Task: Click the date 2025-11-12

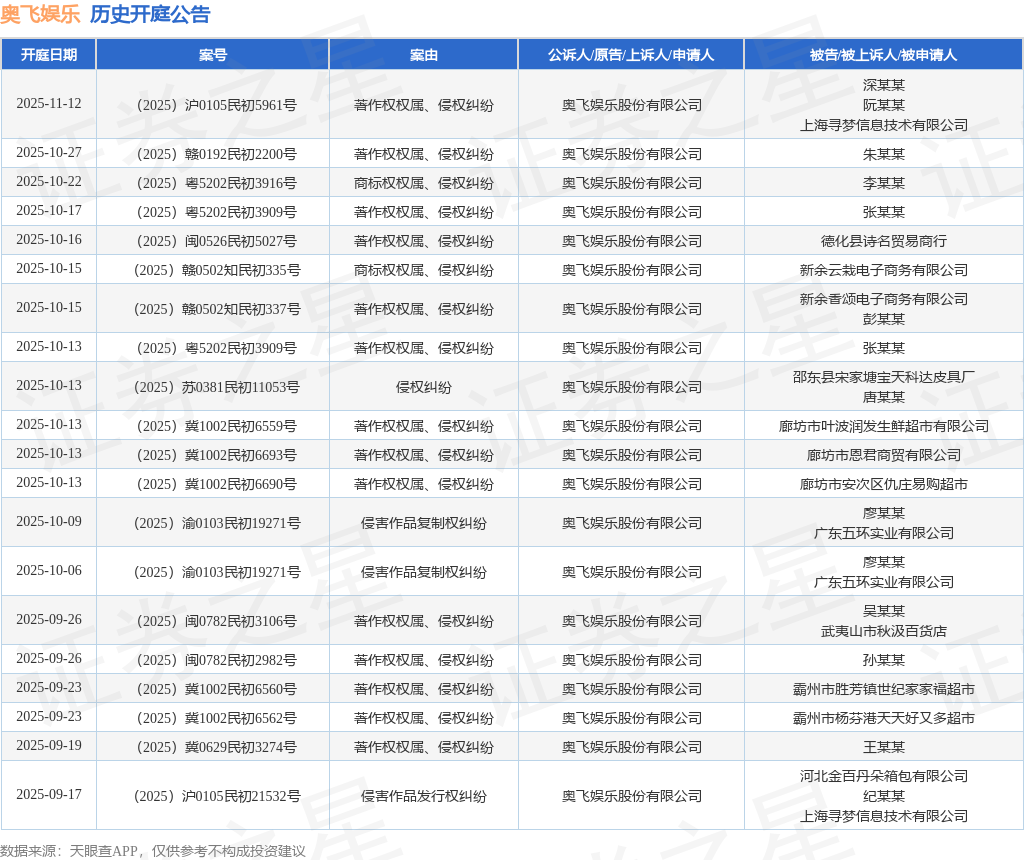Action: 49,104
